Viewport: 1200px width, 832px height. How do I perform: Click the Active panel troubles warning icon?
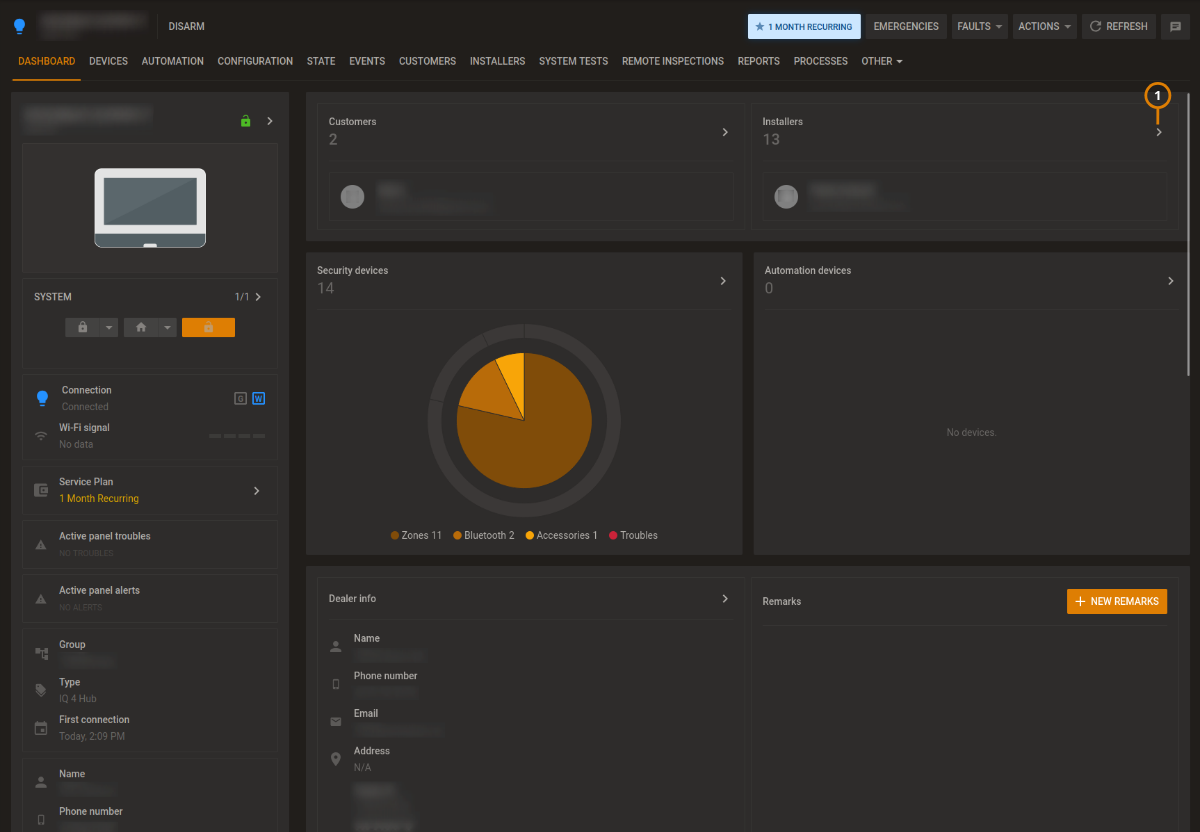(42, 543)
